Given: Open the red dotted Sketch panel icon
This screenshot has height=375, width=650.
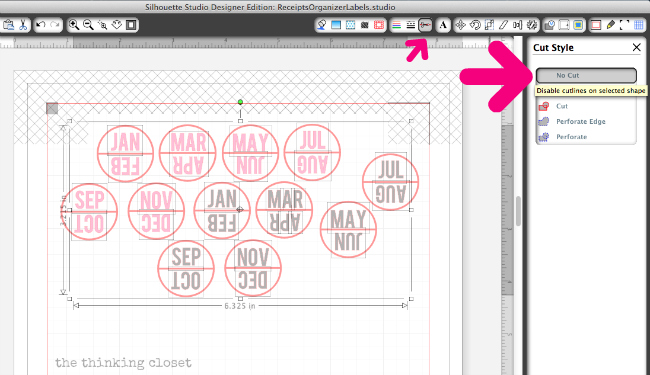Looking at the screenshot, I should tap(379, 25).
